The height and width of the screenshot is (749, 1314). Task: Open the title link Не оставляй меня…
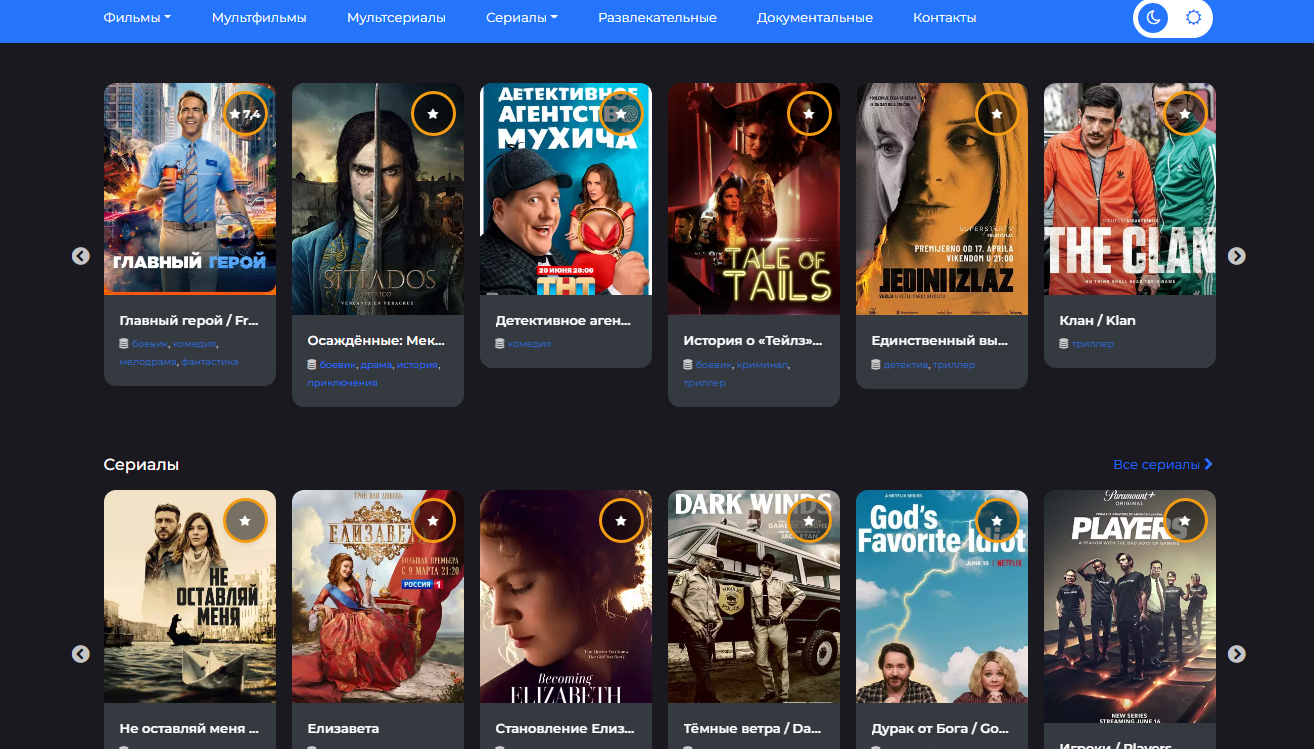(x=190, y=728)
